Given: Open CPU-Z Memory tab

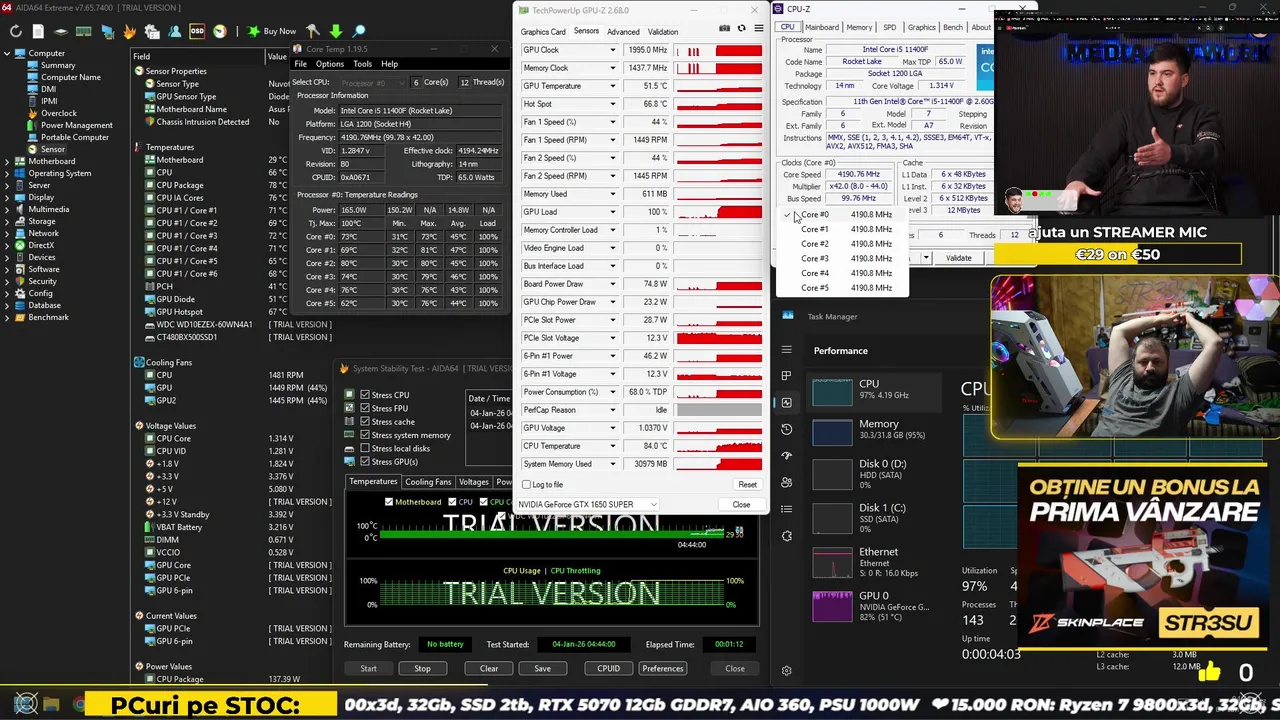Looking at the screenshot, I should (x=859, y=27).
